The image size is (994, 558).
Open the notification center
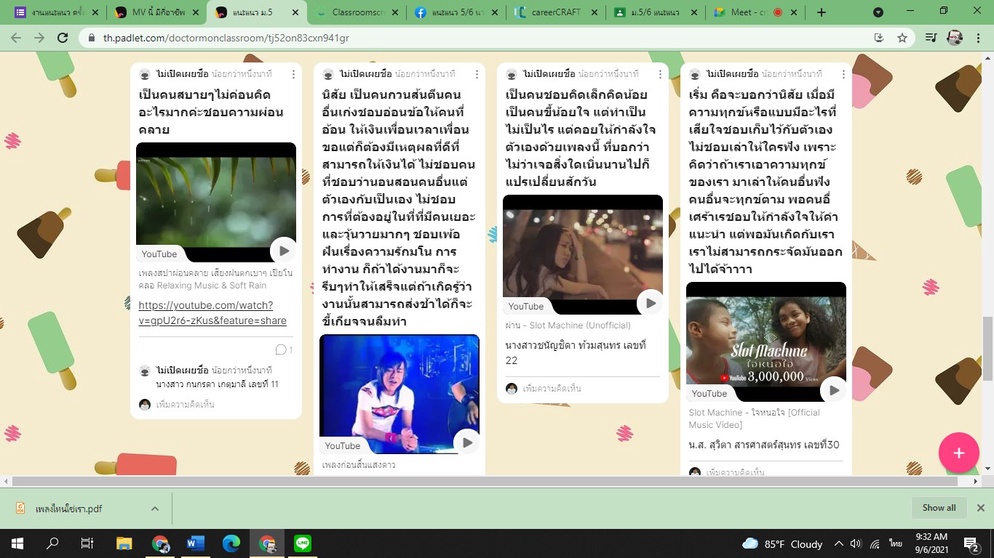(x=971, y=543)
